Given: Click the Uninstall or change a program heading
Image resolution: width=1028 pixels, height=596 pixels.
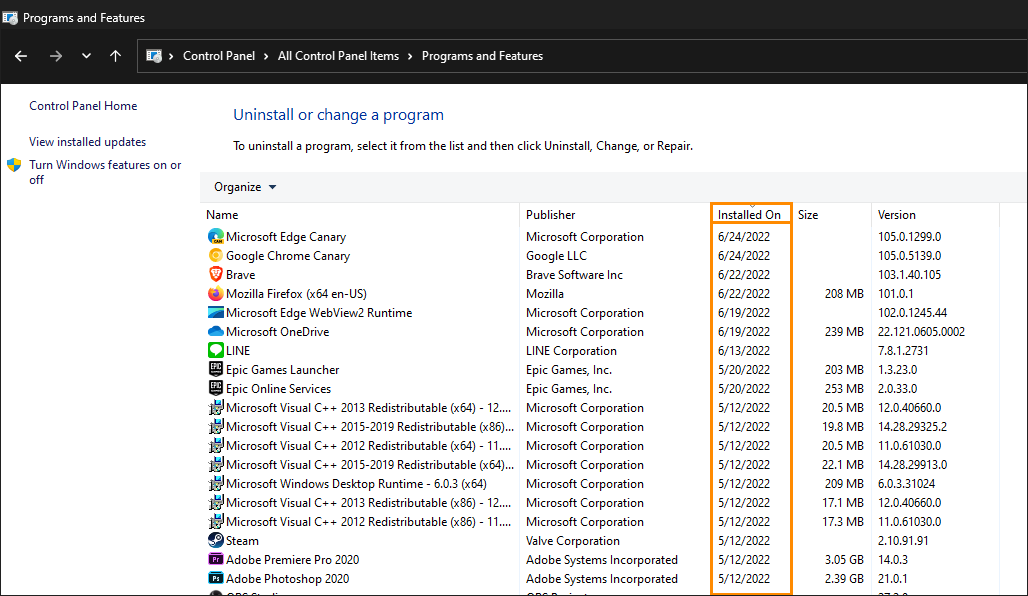Looking at the screenshot, I should tap(338, 115).
